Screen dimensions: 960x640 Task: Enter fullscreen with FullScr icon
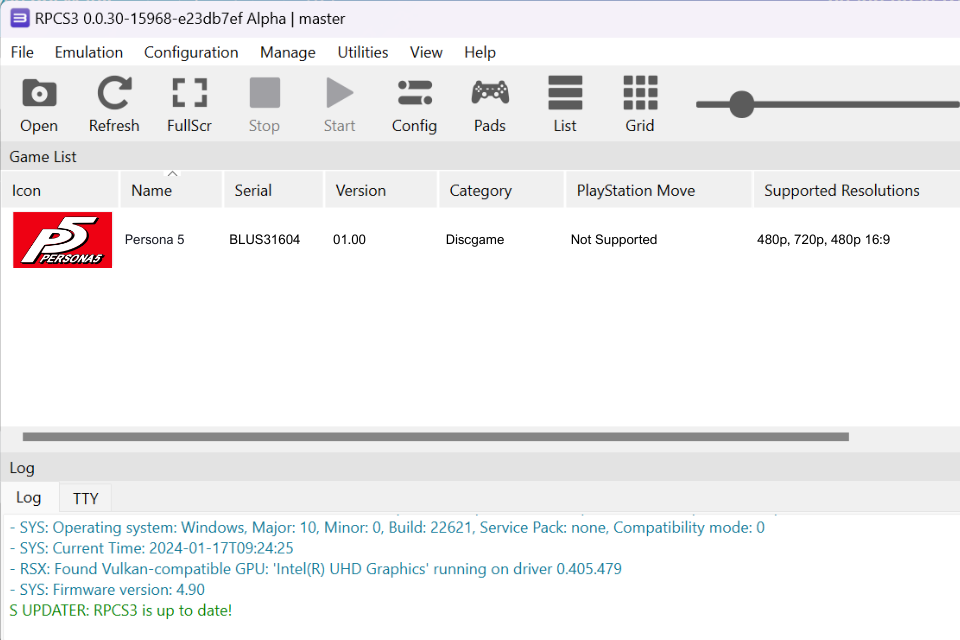pyautogui.click(x=189, y=104)
